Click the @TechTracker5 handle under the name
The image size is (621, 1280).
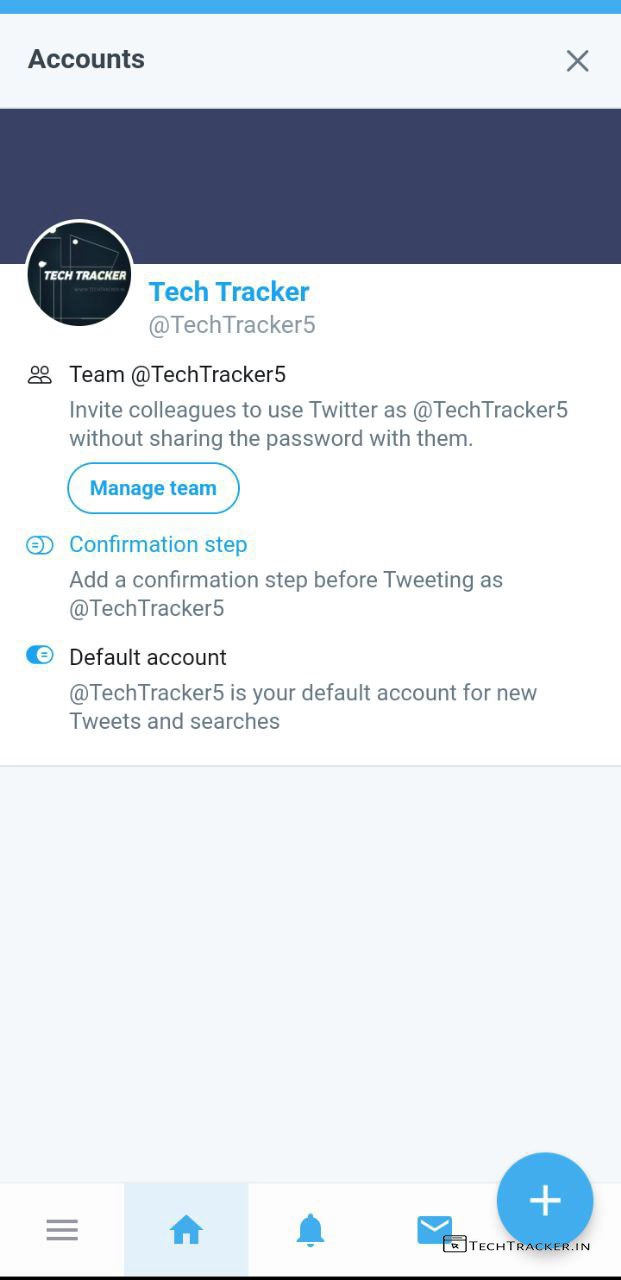232,325
